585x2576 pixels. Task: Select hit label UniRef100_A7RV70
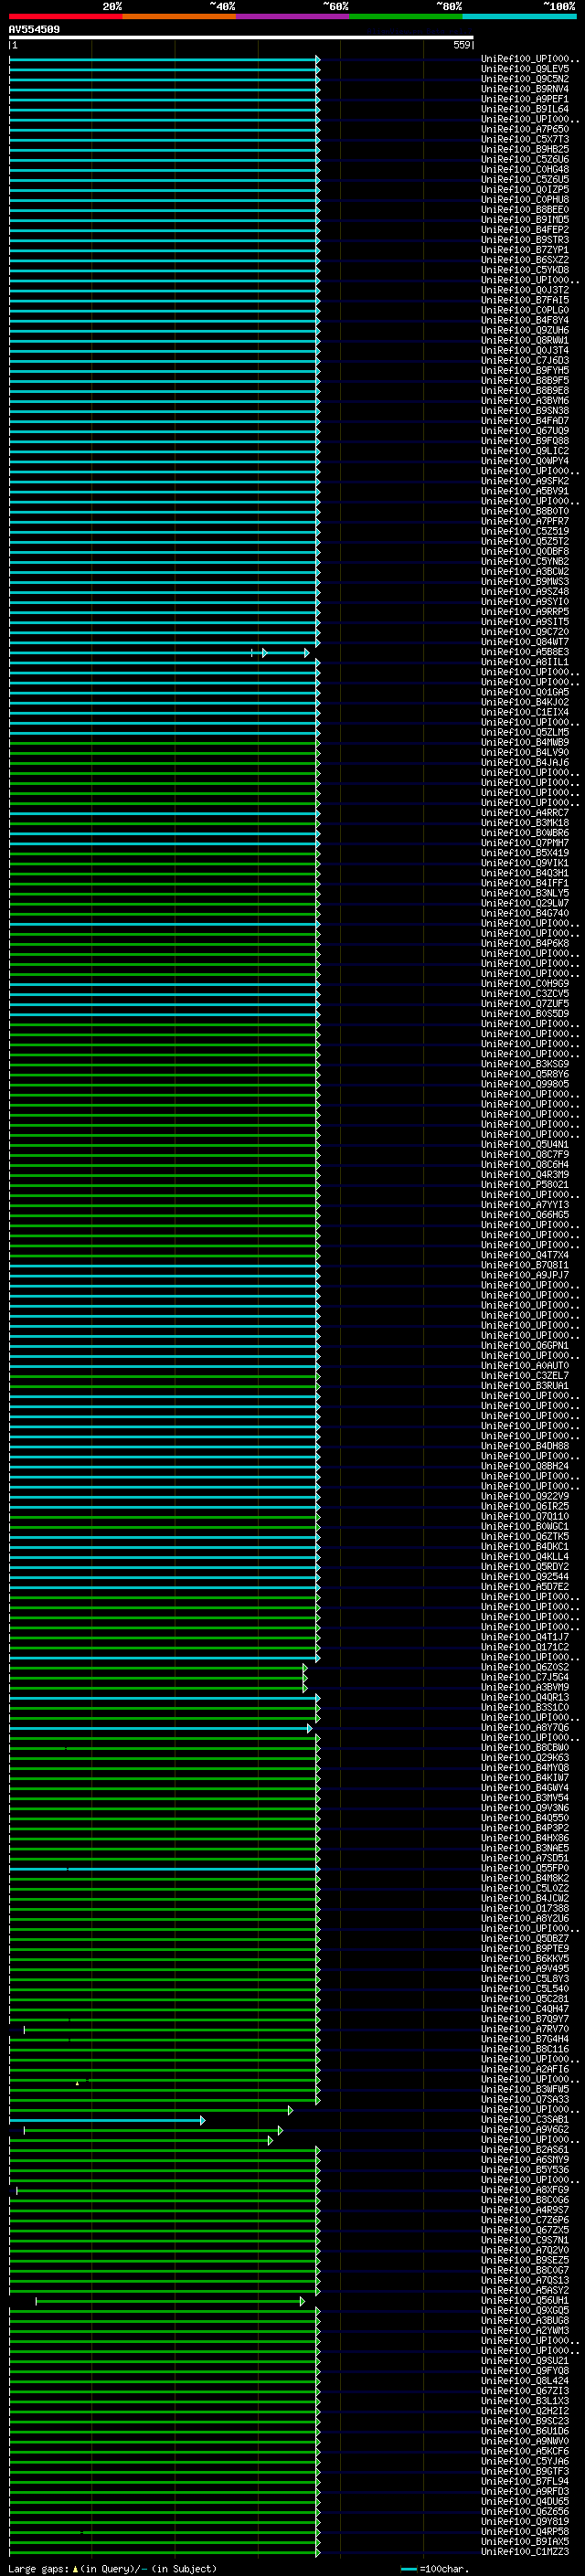coord(524,2029)
